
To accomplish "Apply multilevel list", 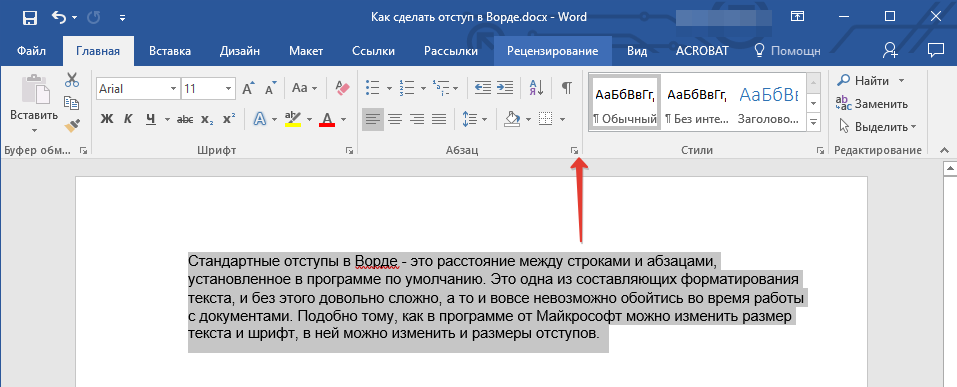I will coord(440,89).
